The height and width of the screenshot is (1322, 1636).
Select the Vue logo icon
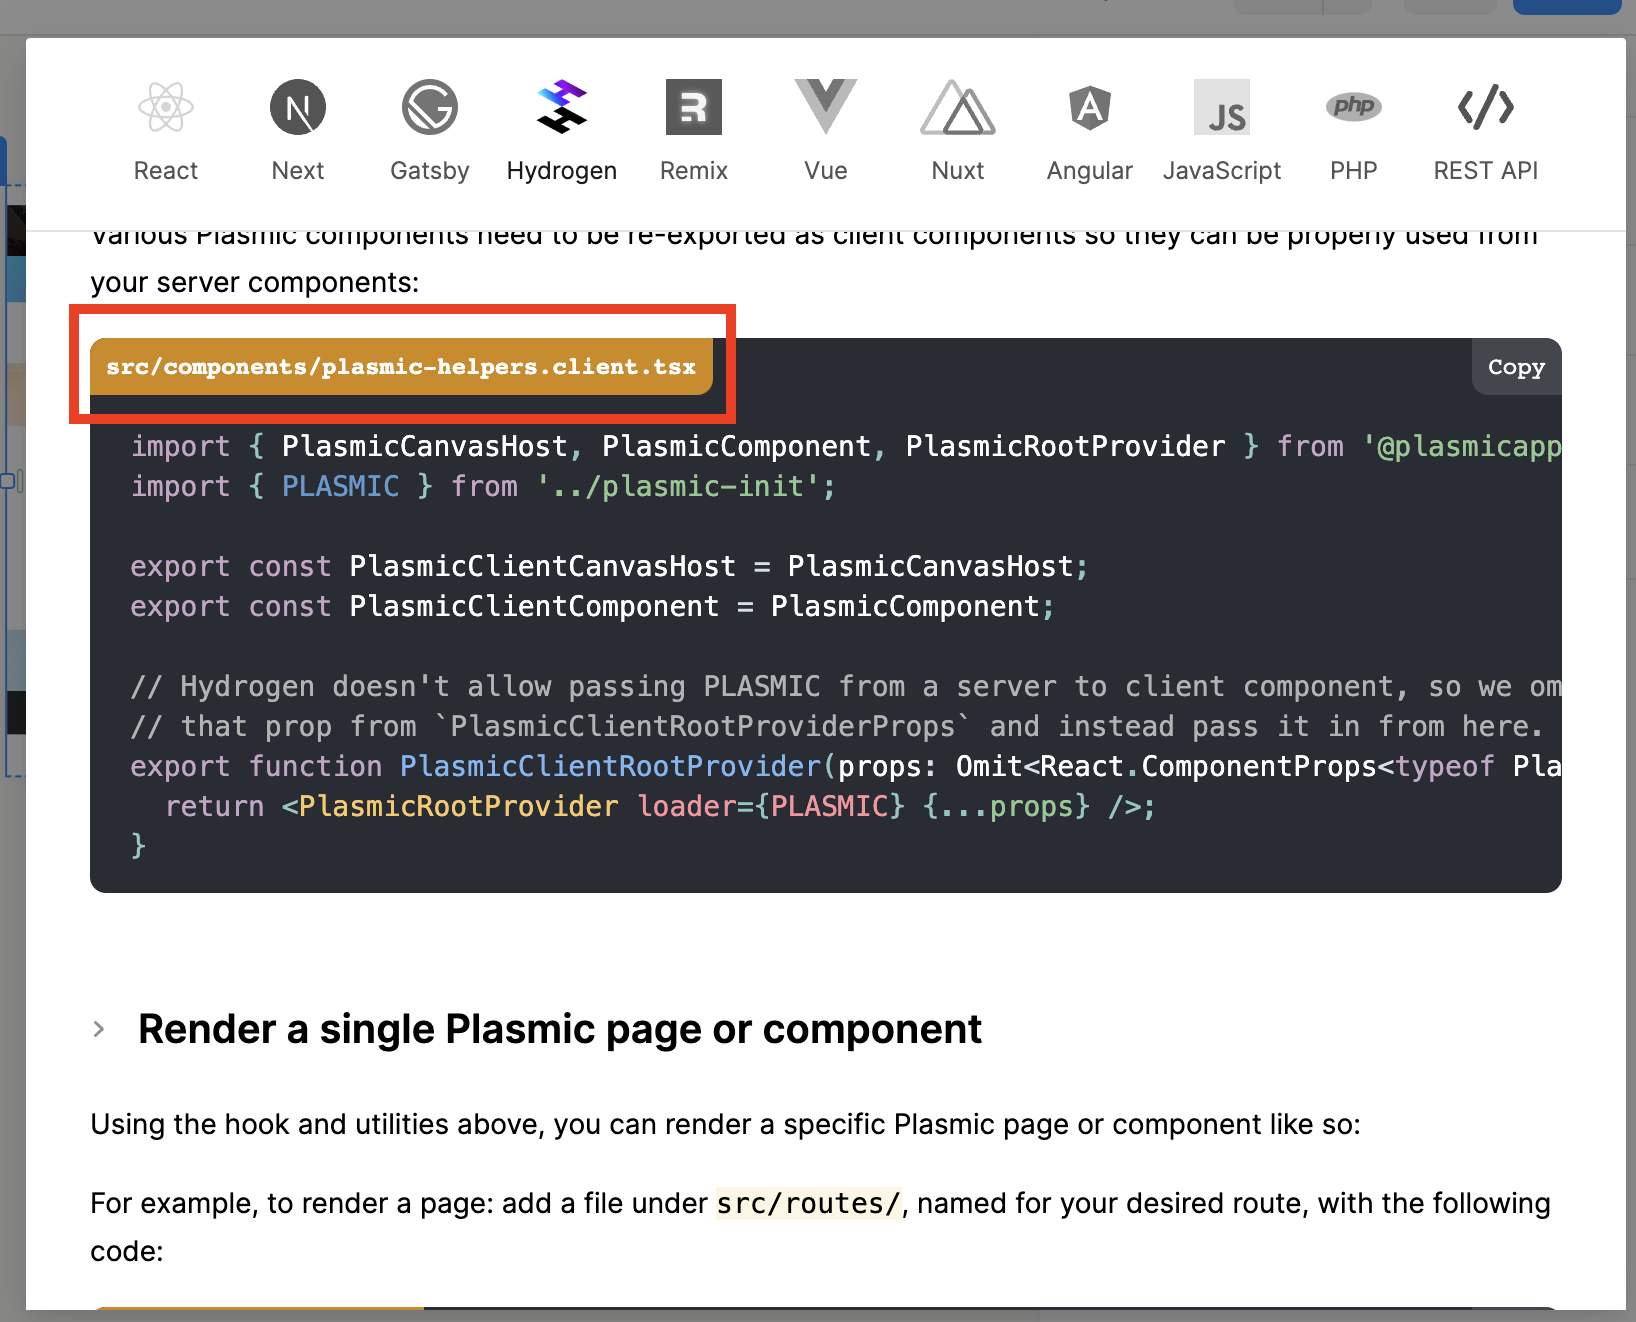point(826,105)
